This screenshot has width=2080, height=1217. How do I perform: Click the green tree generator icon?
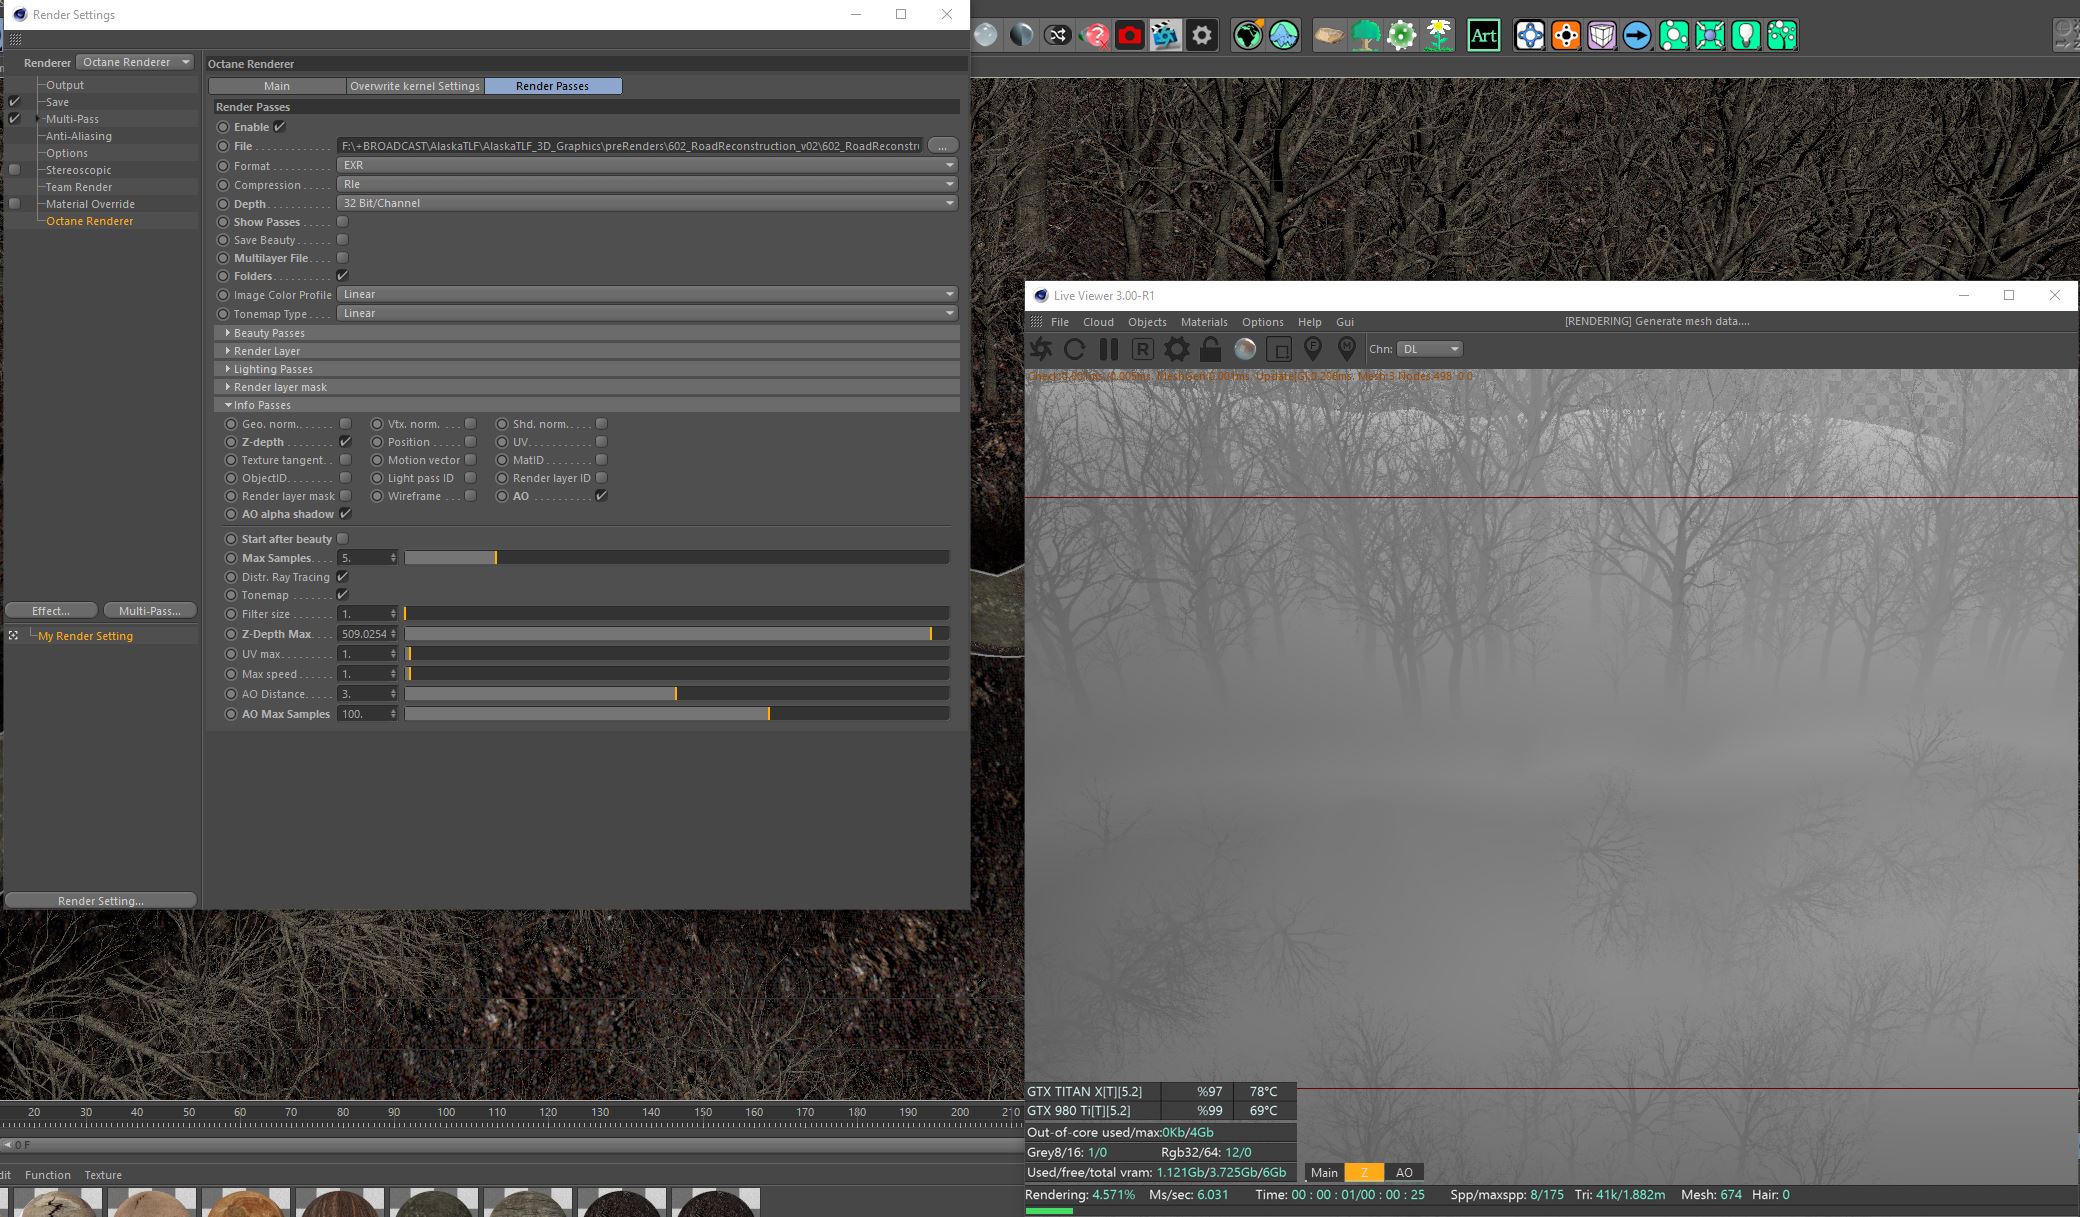(1365, 36)
